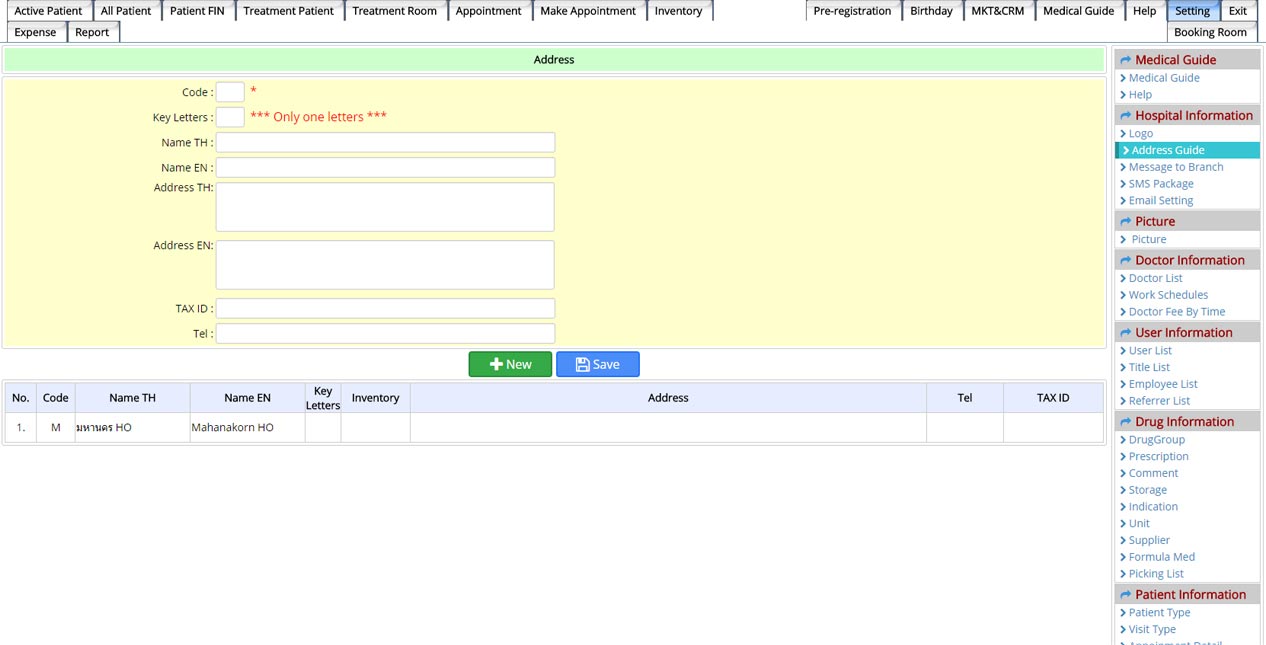Open the Supplier link under Drug Information

click(1149, 540)
